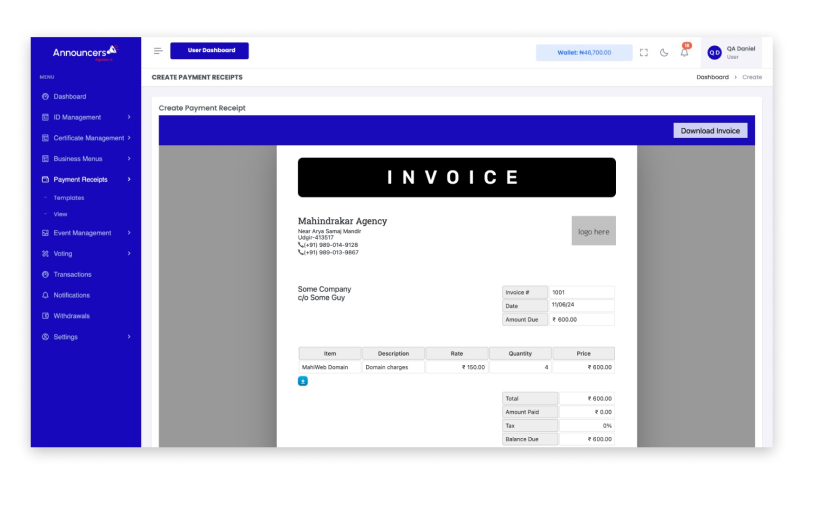Select the View submenu item
818x506 pixels.
60,214
